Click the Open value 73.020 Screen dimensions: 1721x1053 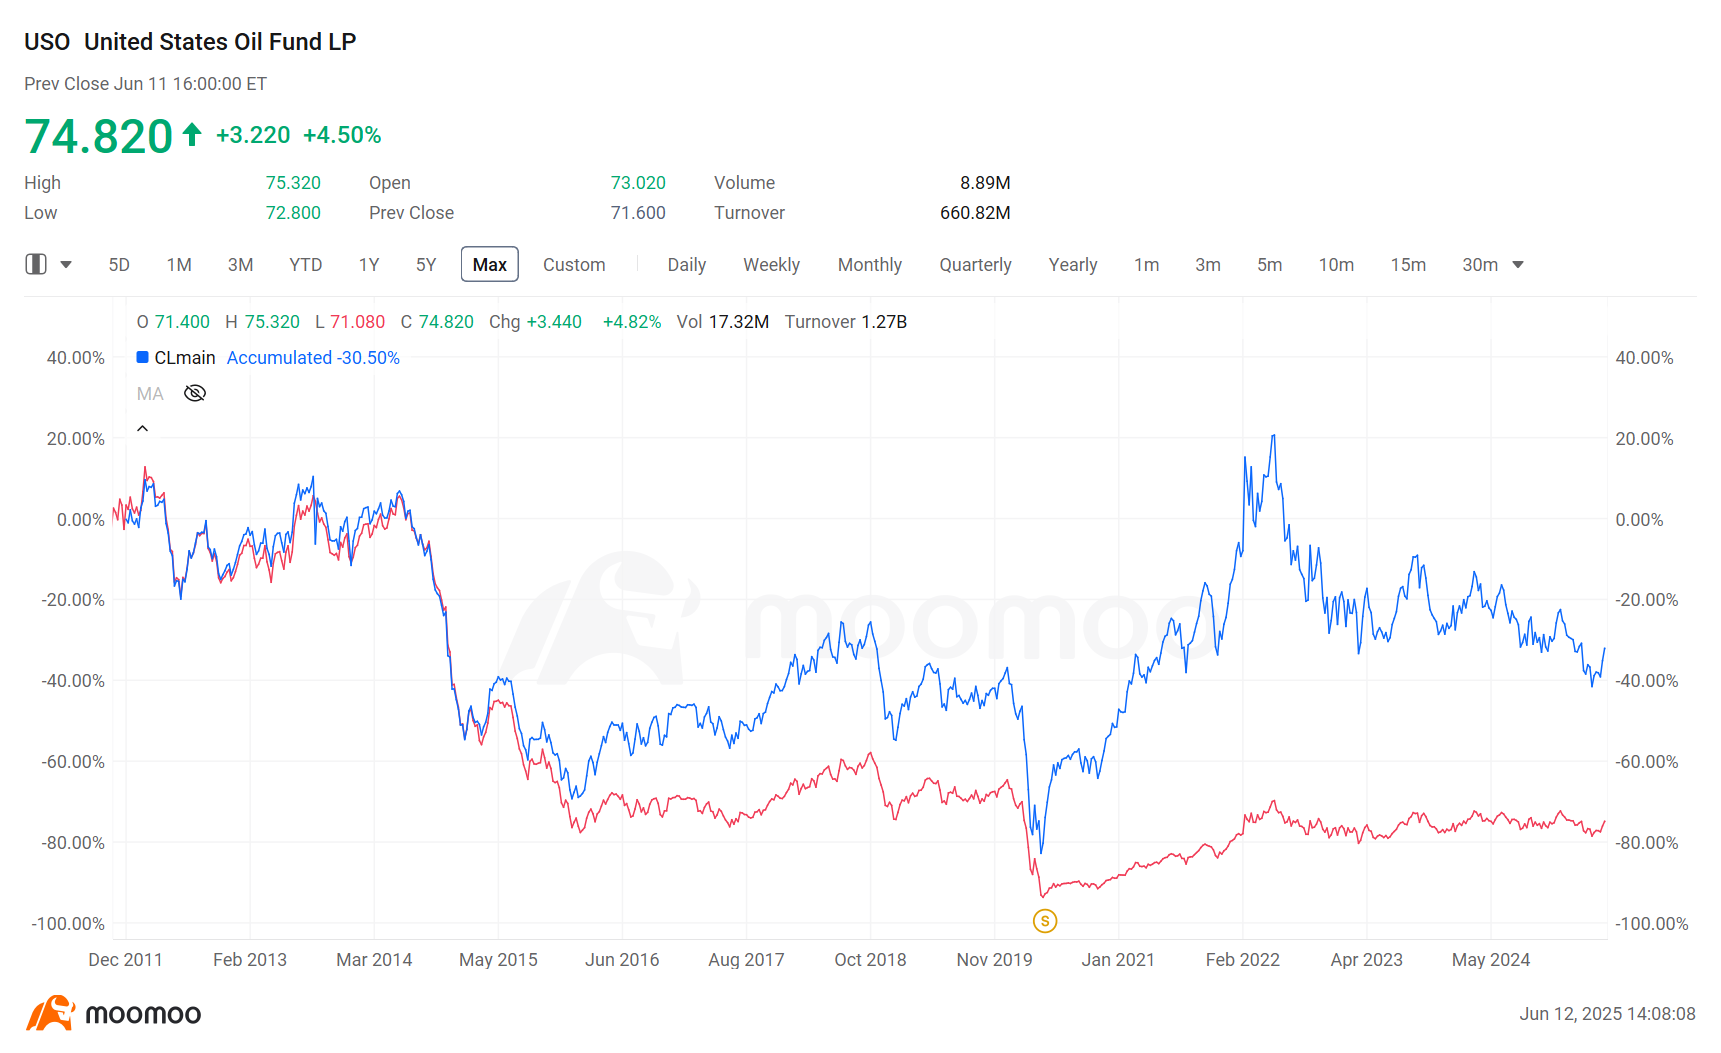pyautogui.click(x=638, y=183)
